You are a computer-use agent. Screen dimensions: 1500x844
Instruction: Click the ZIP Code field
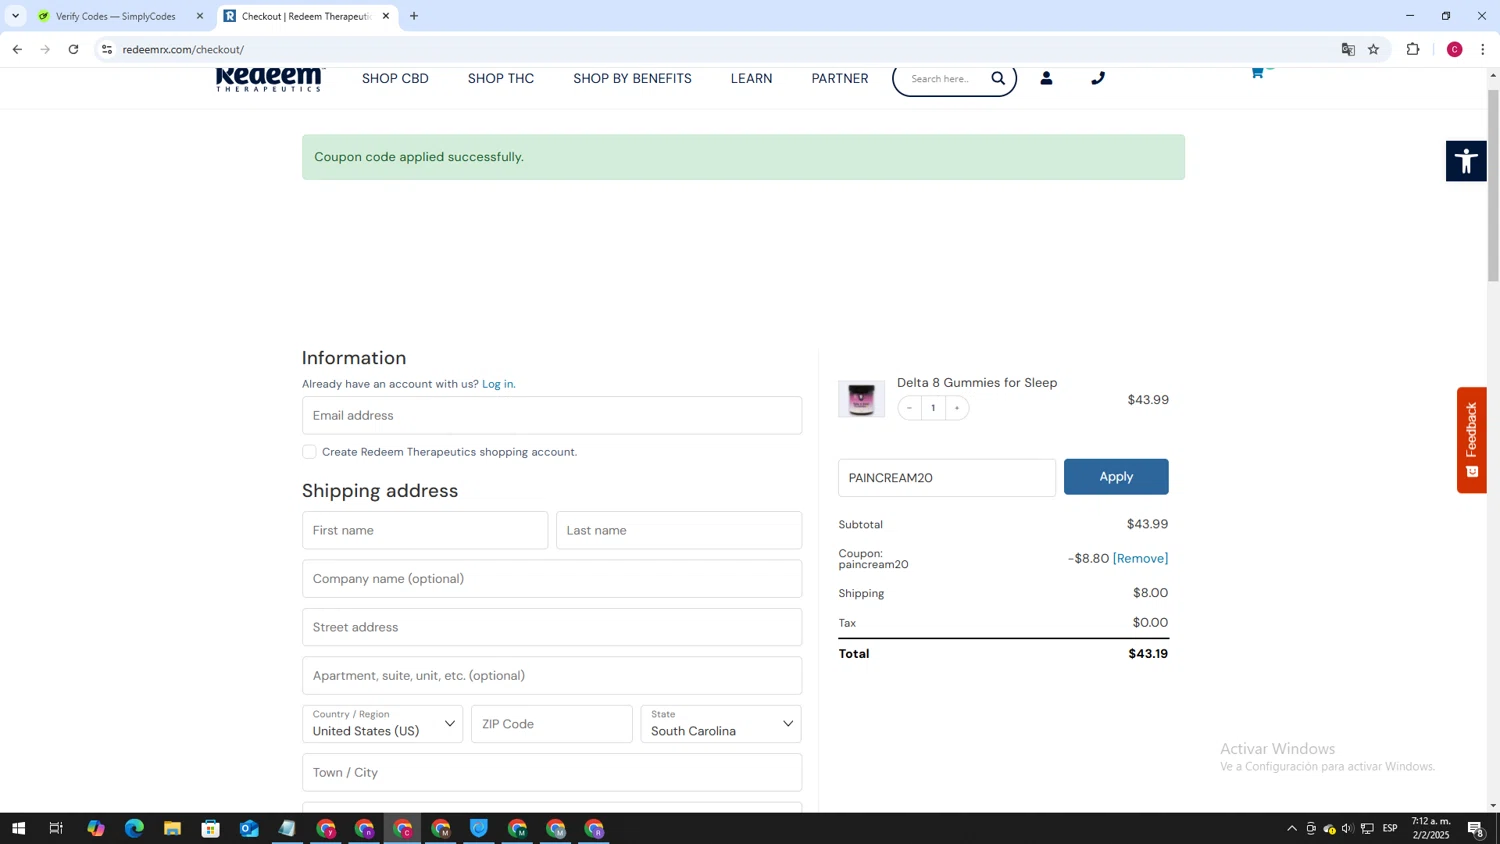pyautogui.click(x=552, y=724)
